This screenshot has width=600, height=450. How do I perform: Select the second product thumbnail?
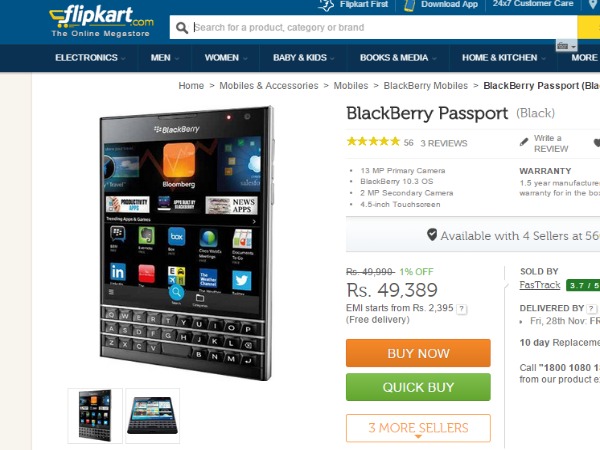(152, 416)
